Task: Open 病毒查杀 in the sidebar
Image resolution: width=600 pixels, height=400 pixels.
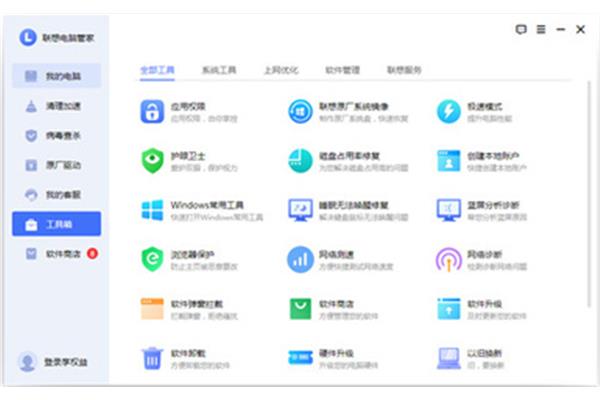Action: tap(57, 136)
